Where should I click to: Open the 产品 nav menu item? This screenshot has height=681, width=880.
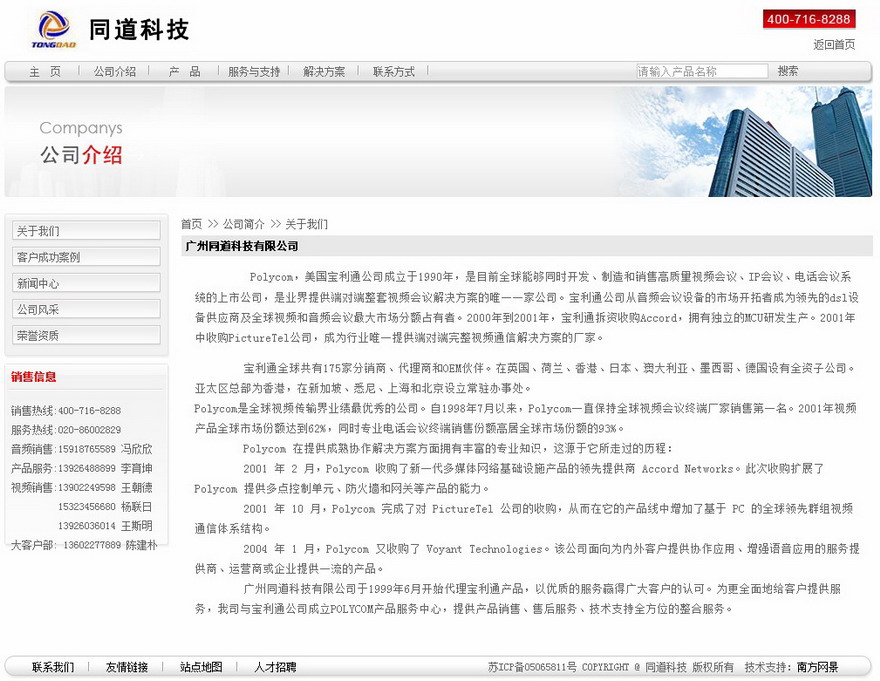(185, 71)
